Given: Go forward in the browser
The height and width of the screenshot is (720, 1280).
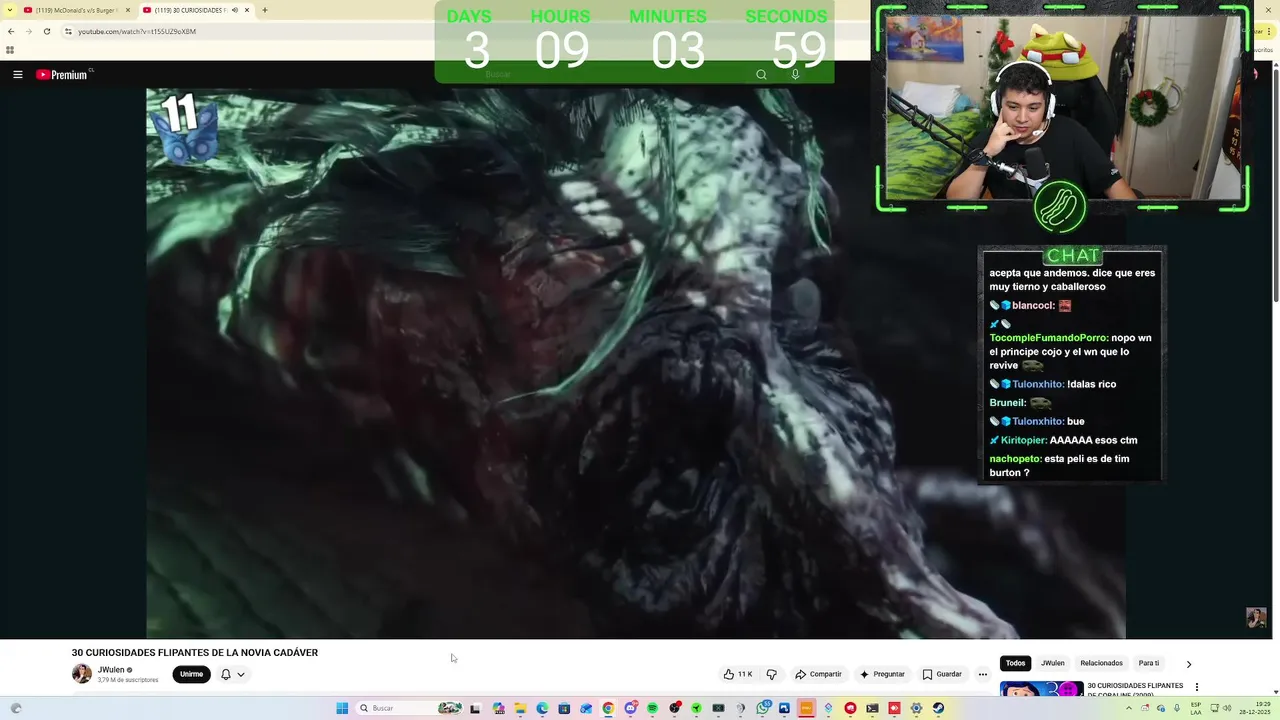Looking at the screenshot, I should [x=28, y=31].
